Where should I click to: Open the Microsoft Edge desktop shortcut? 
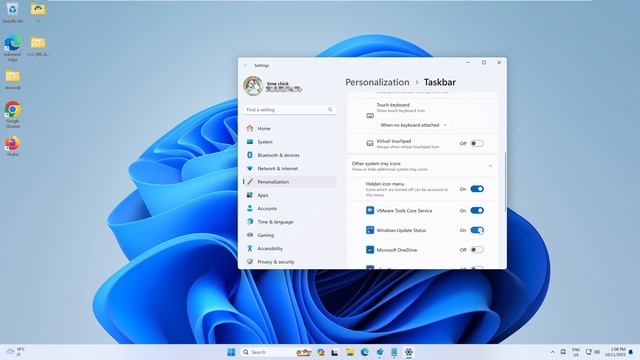coord(12,48)
